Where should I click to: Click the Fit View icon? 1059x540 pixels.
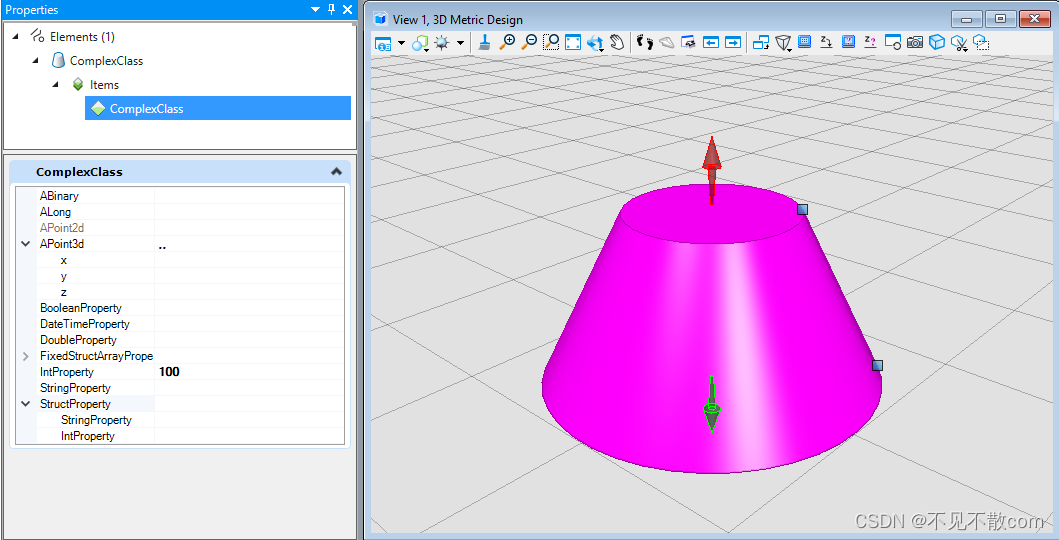(573, 43)
